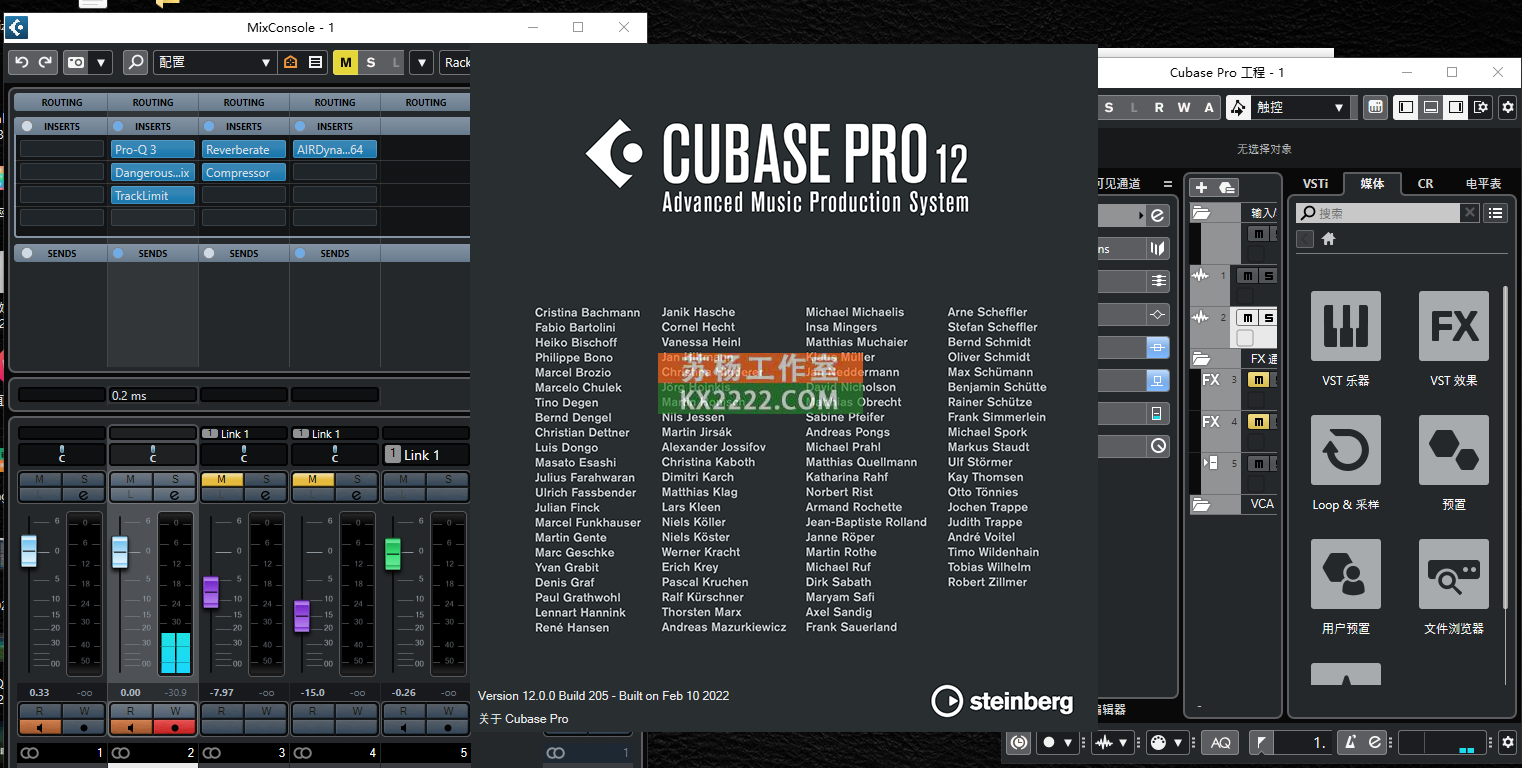Click stereo link icon of channel 4
The width and height of the screenshot is (1522, 768).
302,752
